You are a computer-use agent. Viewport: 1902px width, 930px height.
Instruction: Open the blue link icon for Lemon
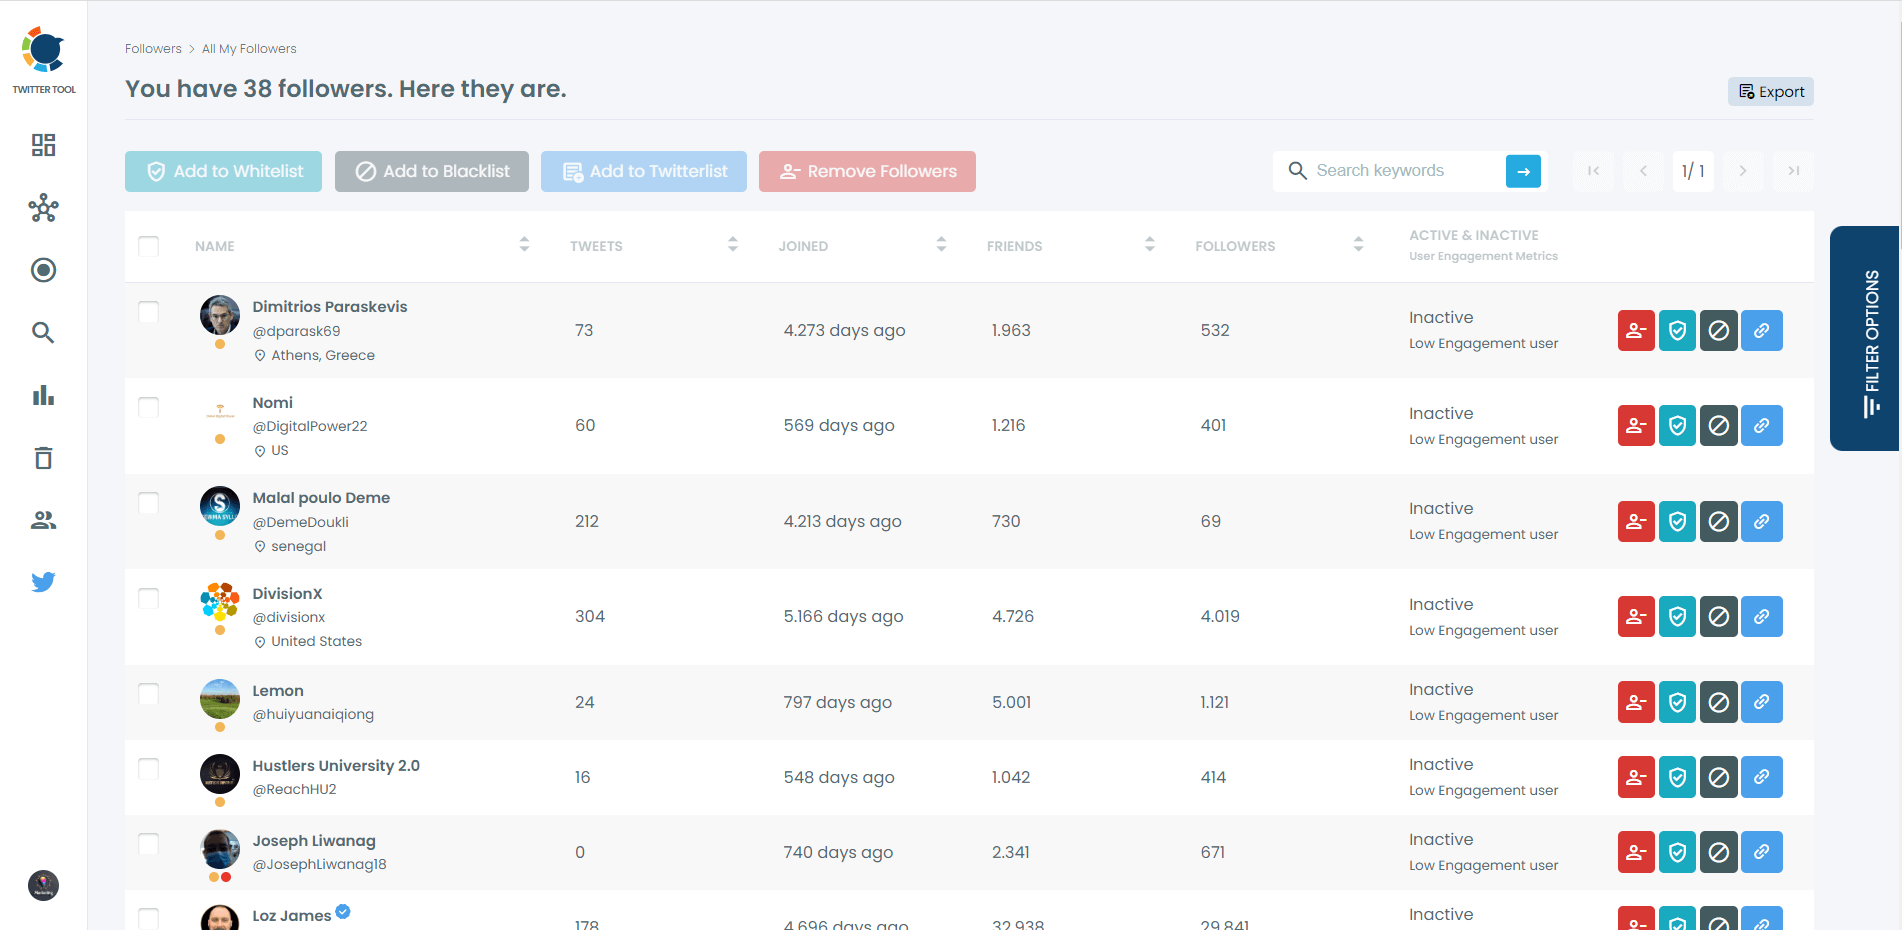pos(1762,702)
